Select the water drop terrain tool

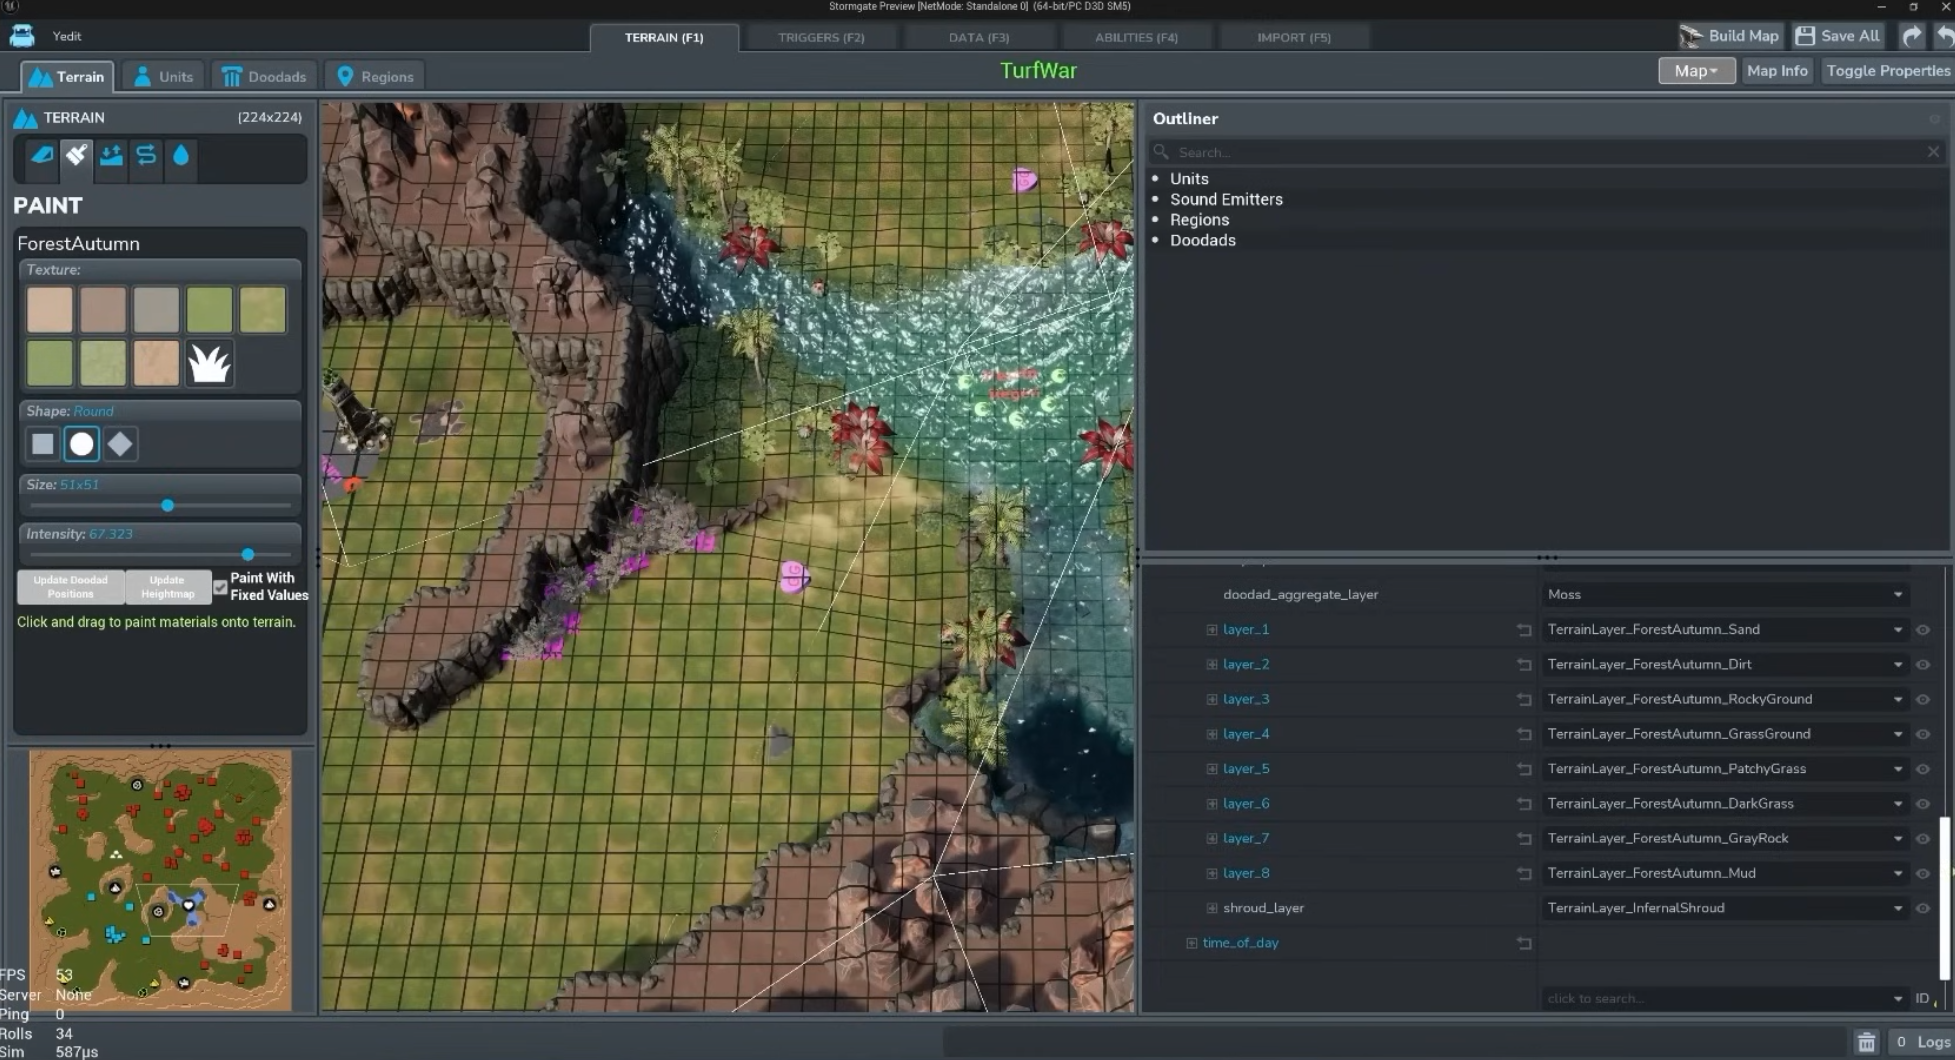click(181, 156)
